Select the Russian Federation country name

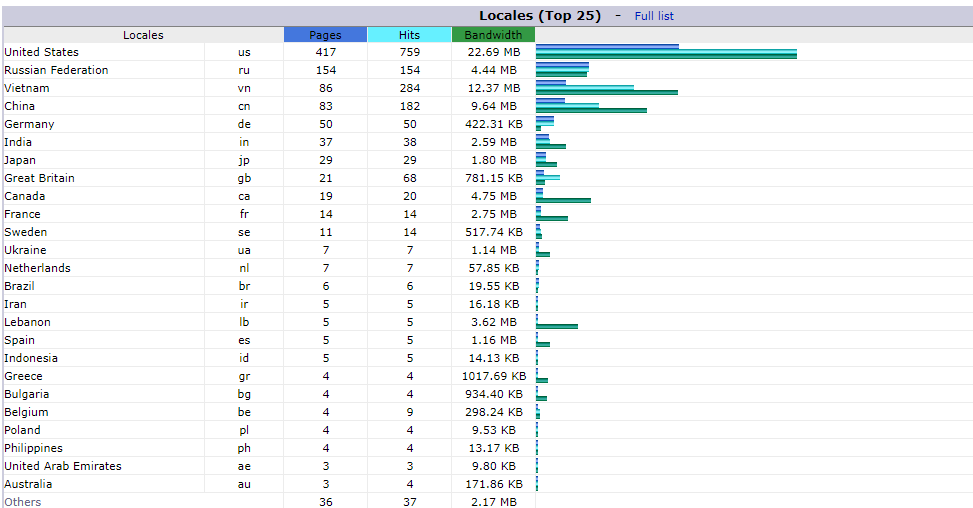point(56,70)
